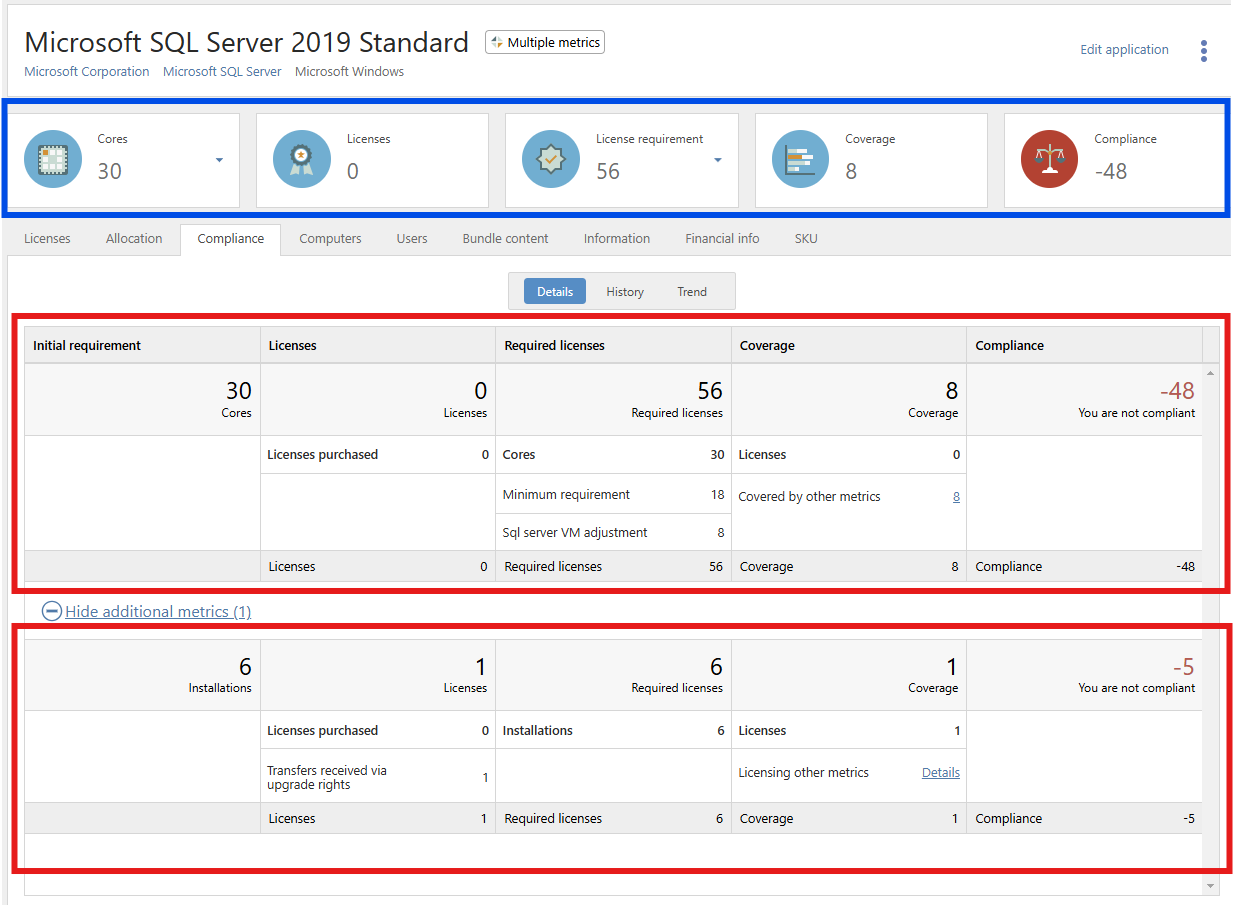Viewport: 1233px width, 905px height.
Task: Open the Financial info tab
Action: (x=722, y=238)
